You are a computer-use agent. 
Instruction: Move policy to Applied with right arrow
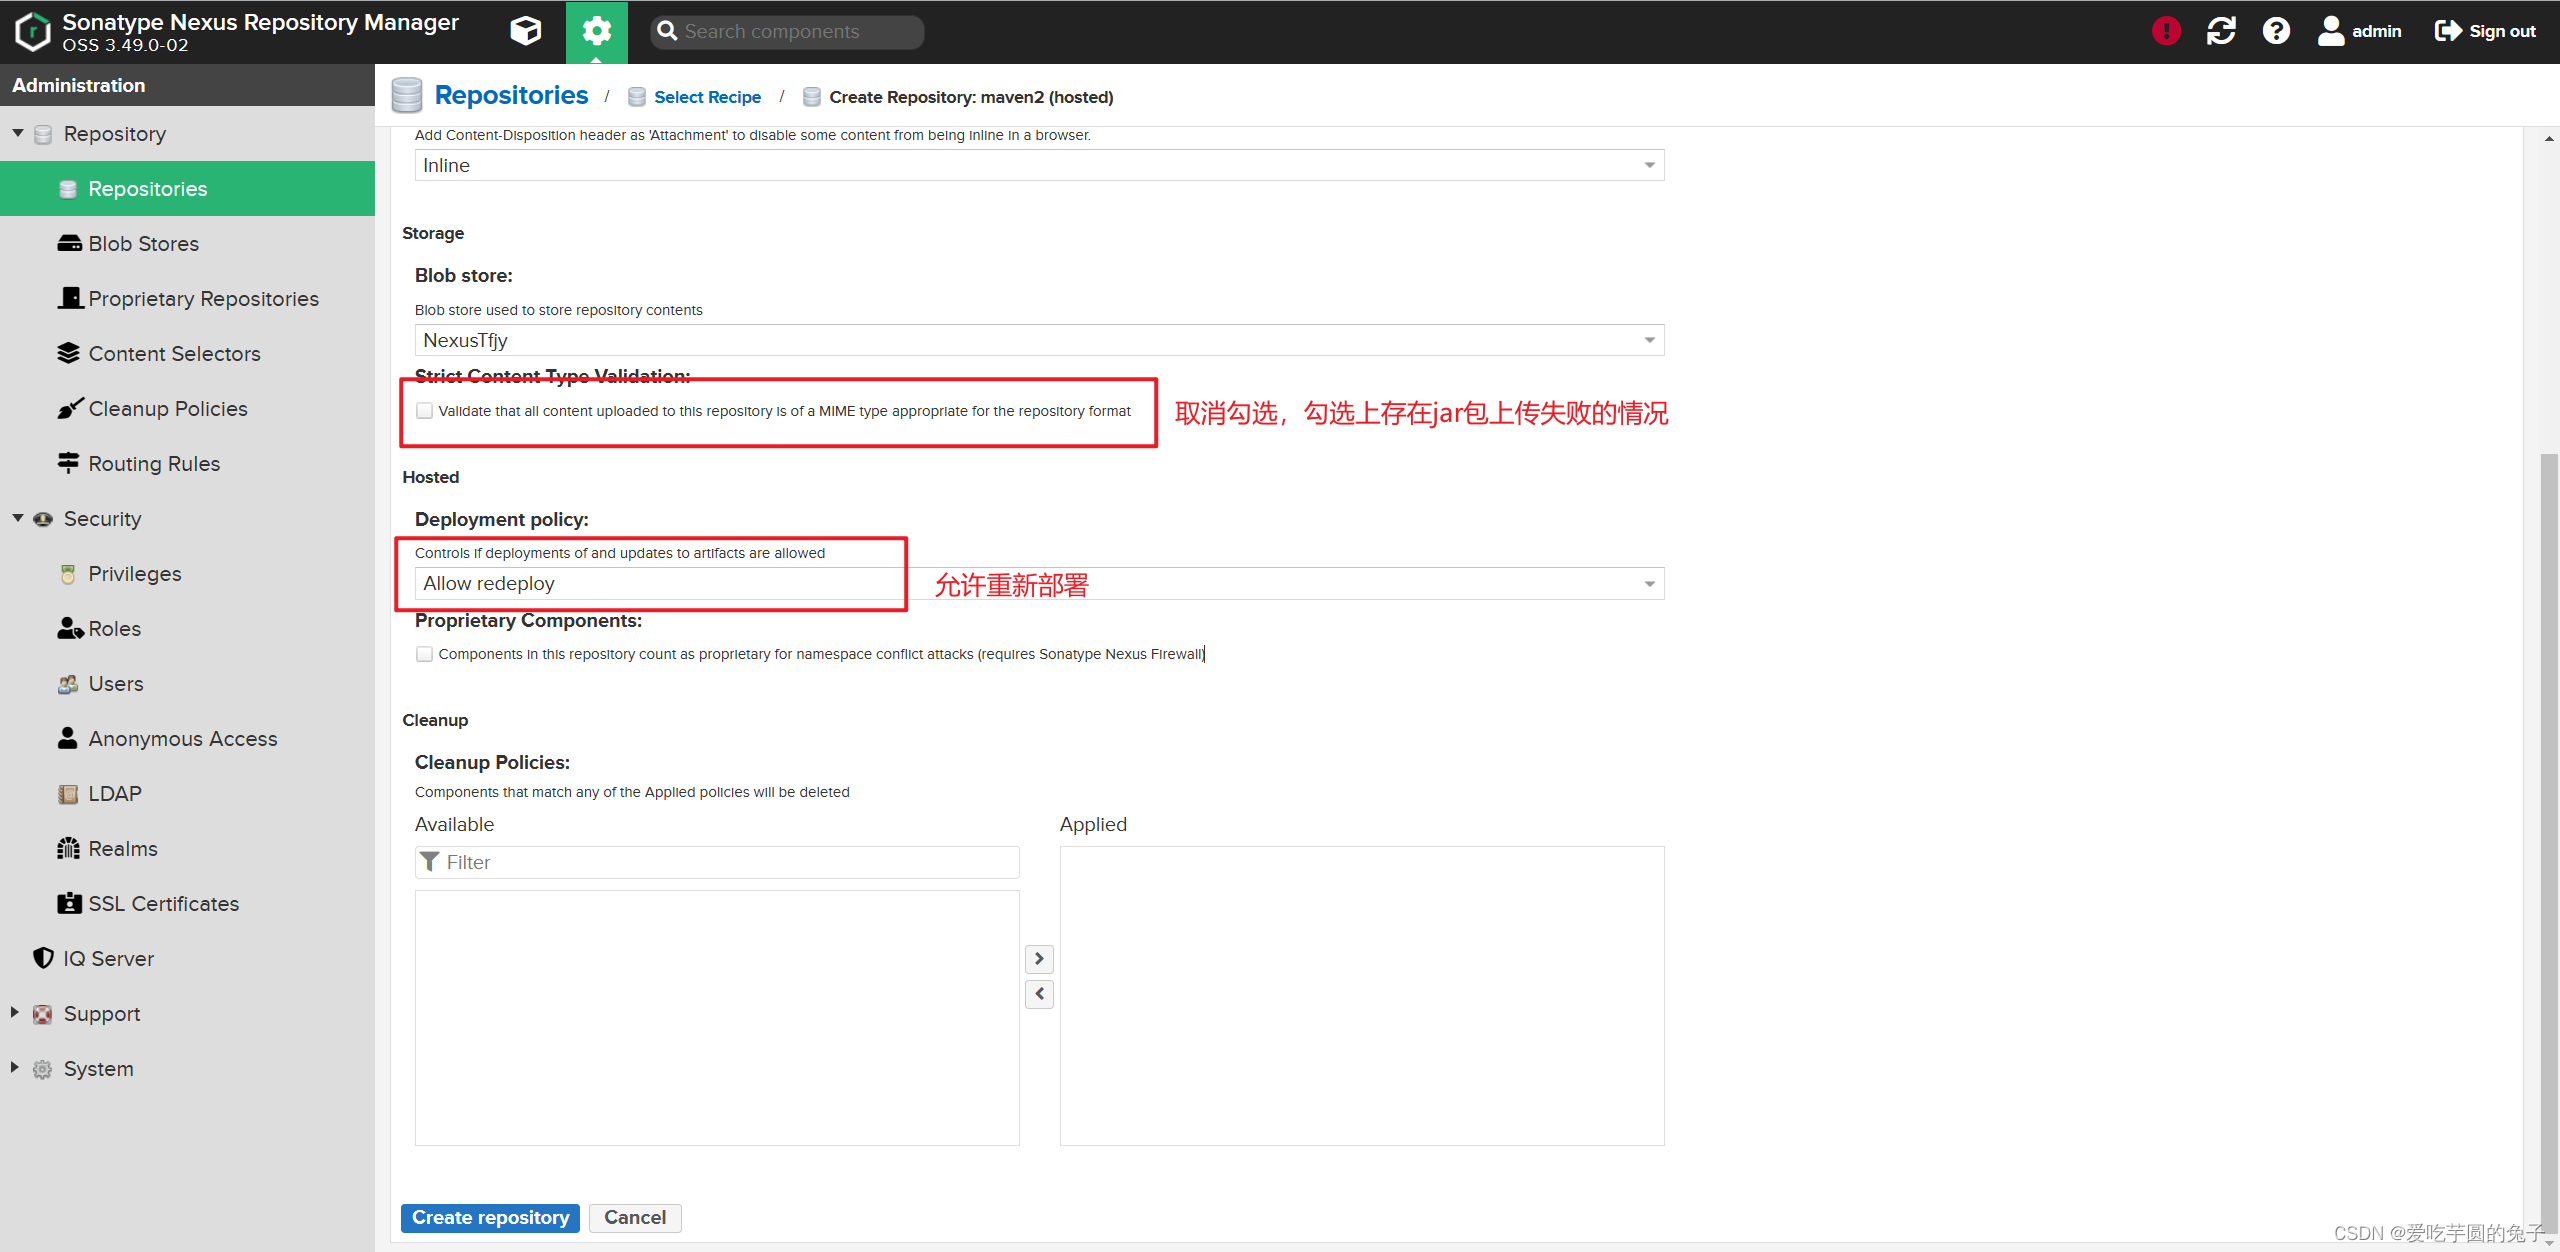tap(1039, 959)
